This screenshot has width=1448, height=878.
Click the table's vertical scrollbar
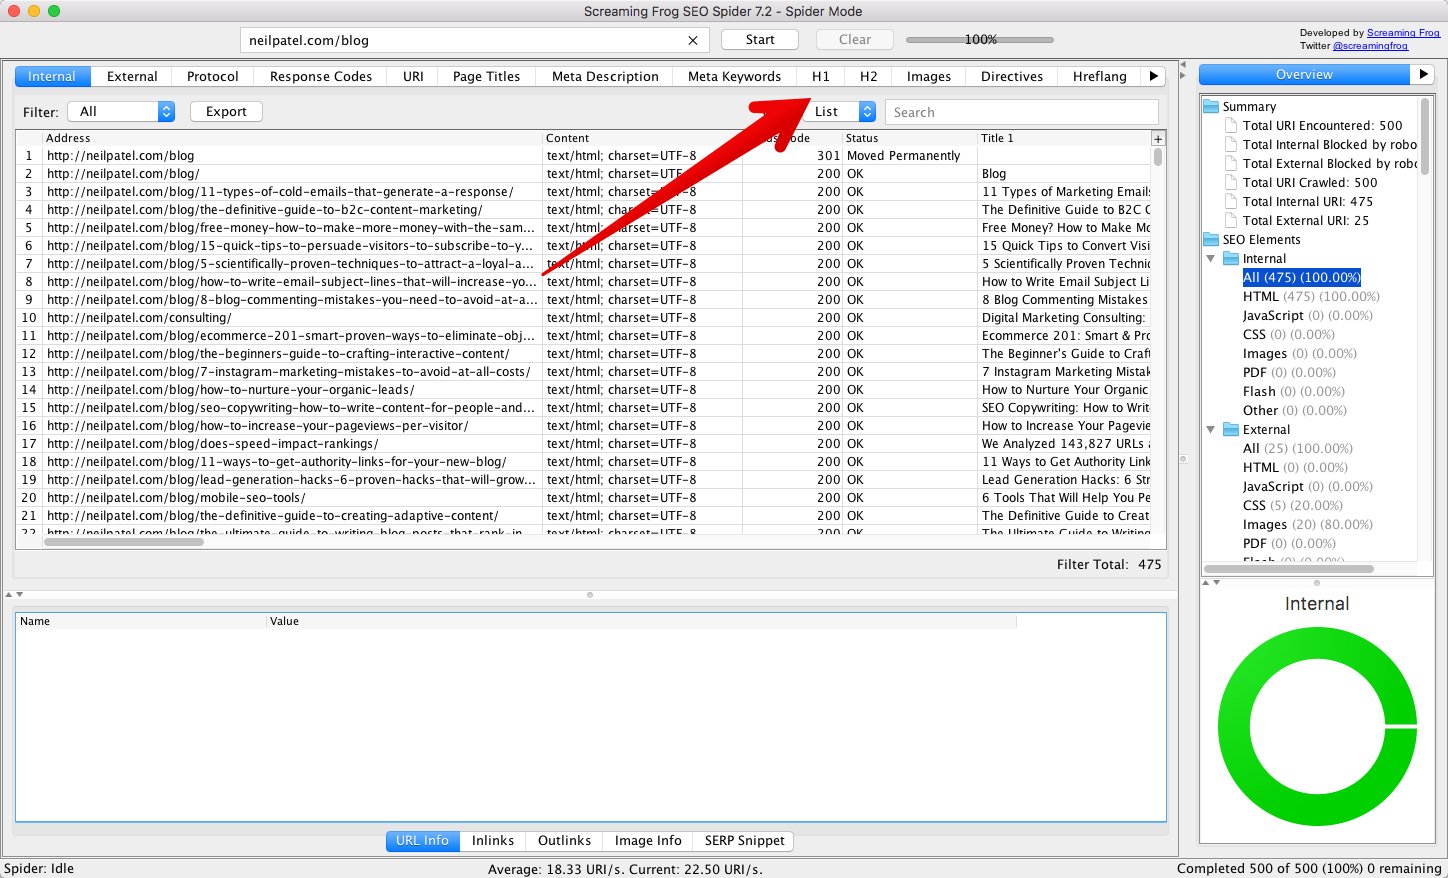pyautogui.click(x=1158, y=157)
